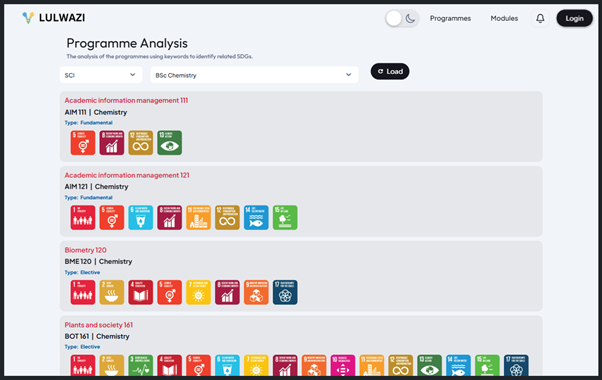Click the Login button
Viewport: 602px width, 380px height.
point(574,18)
